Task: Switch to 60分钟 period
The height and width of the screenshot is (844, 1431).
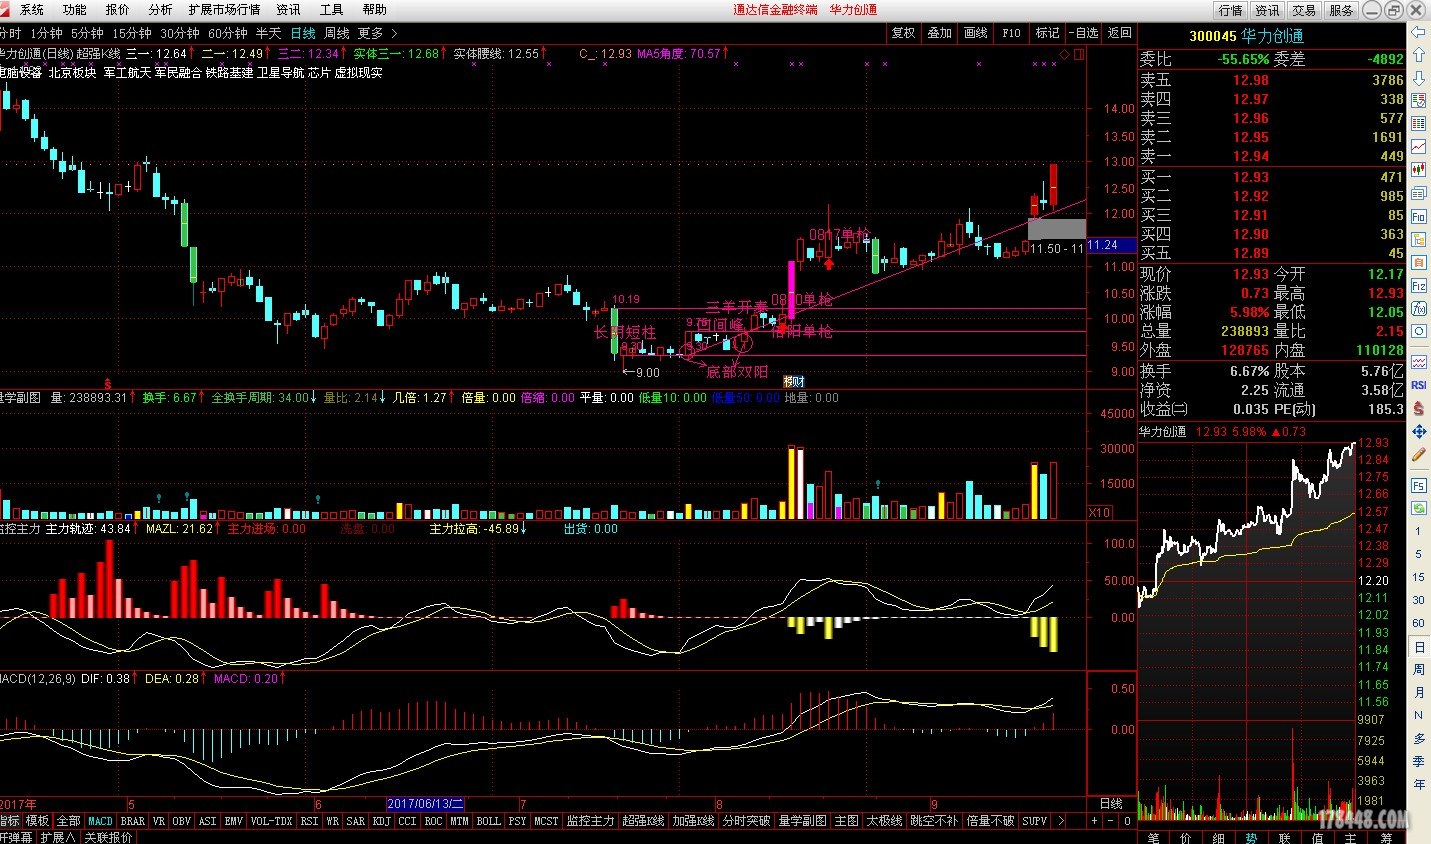Action: click(228, 33)
